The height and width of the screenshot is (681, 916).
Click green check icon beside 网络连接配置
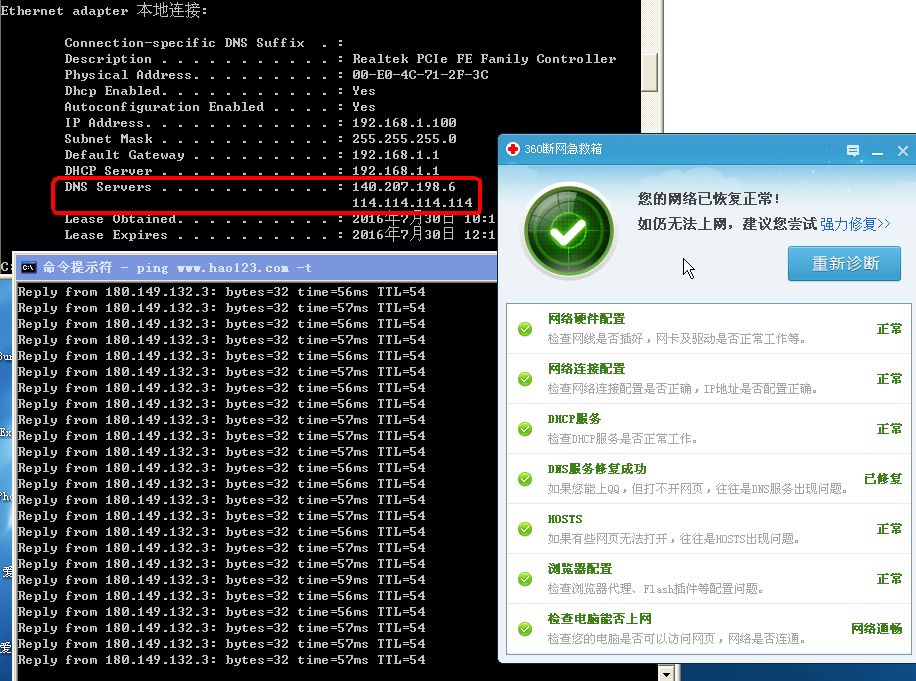click(x=525, y=379)
